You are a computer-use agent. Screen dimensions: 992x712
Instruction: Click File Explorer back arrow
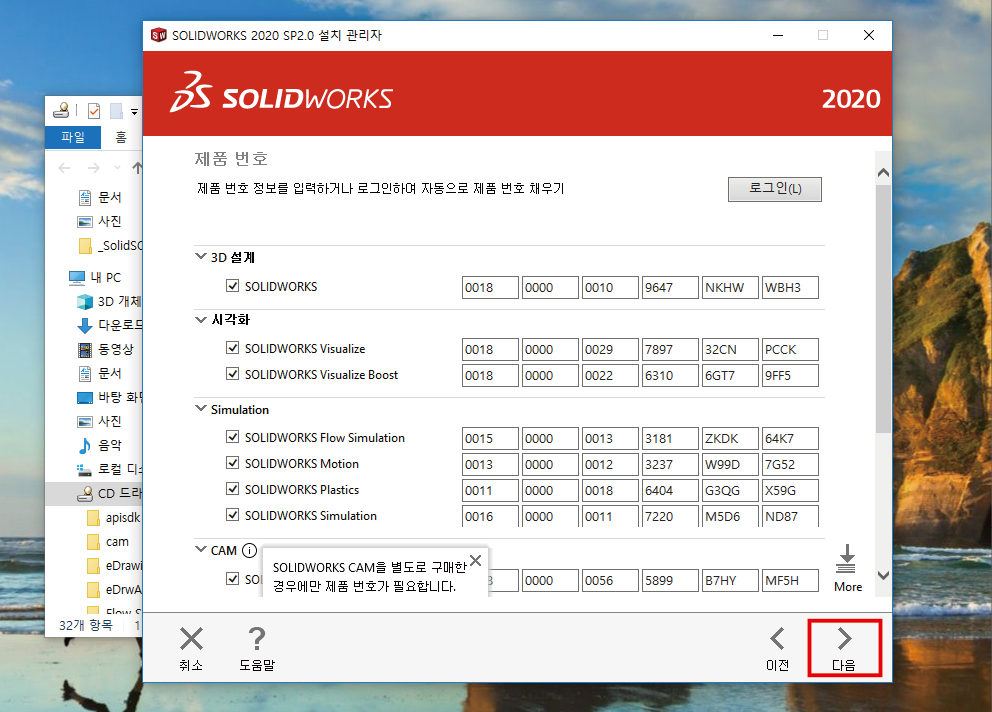point(64,168)
